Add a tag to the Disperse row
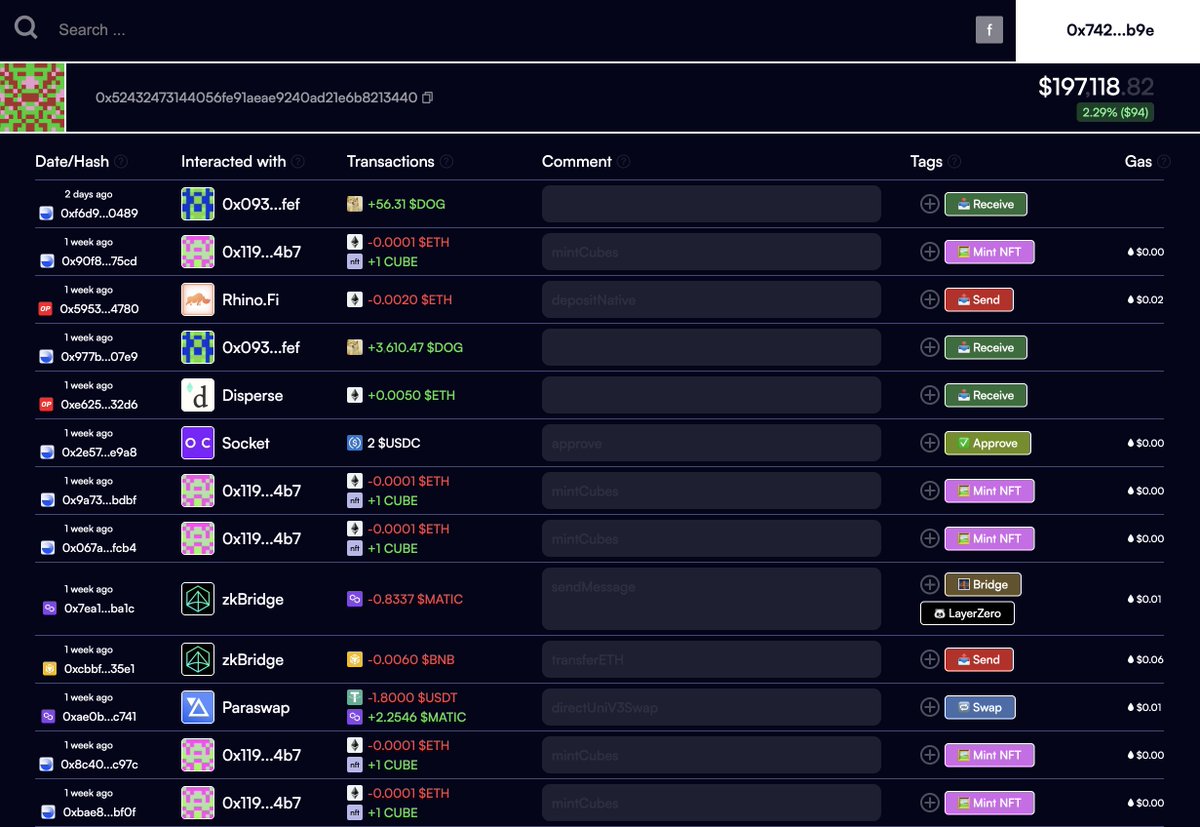 tap(929, 395)
